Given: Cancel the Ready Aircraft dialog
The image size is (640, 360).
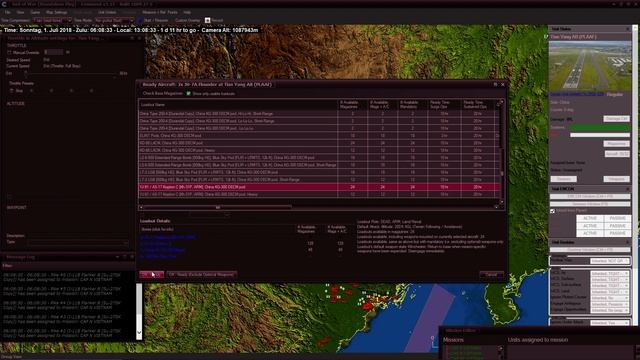Looking at the screenshot, I should coord(491,275).
